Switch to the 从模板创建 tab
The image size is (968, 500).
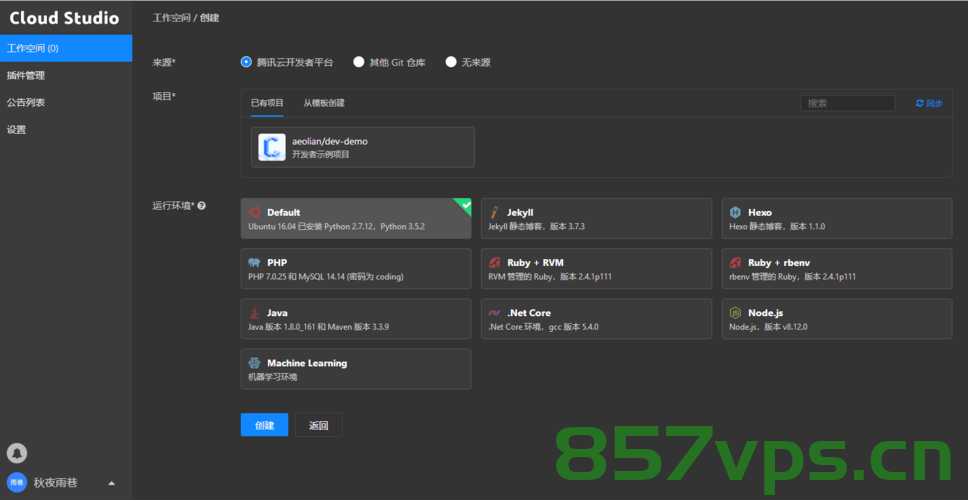coord(324,103)
